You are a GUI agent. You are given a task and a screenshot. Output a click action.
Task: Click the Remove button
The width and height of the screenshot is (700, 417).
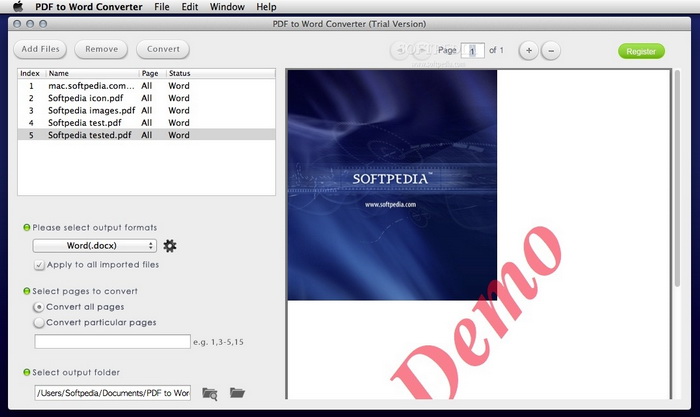pos(101,49)
